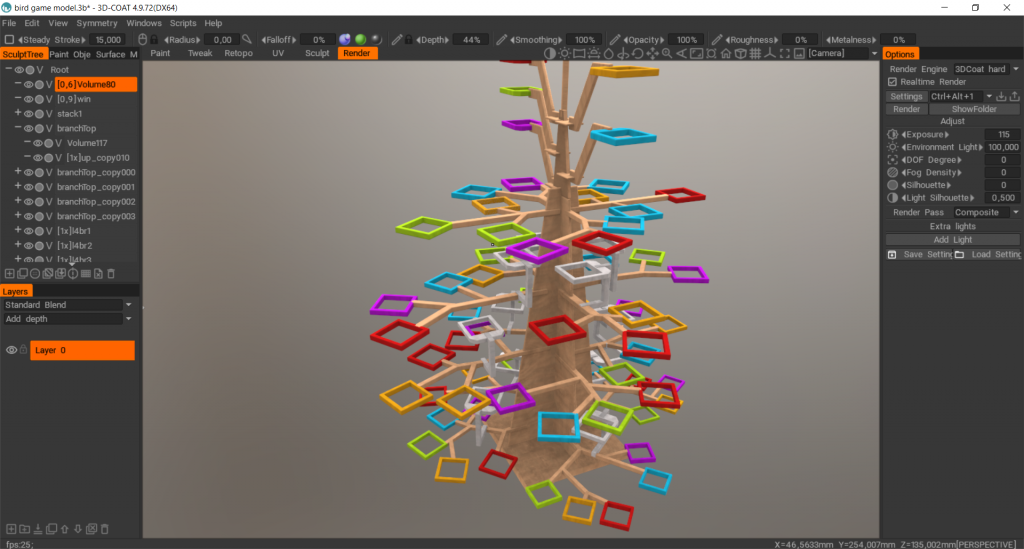Click the stacked-squares icon below the SculptTree list
Image resolution: width=1024 pixels, height=549 pixels.
pyautogui.click(x=22, y=274)
